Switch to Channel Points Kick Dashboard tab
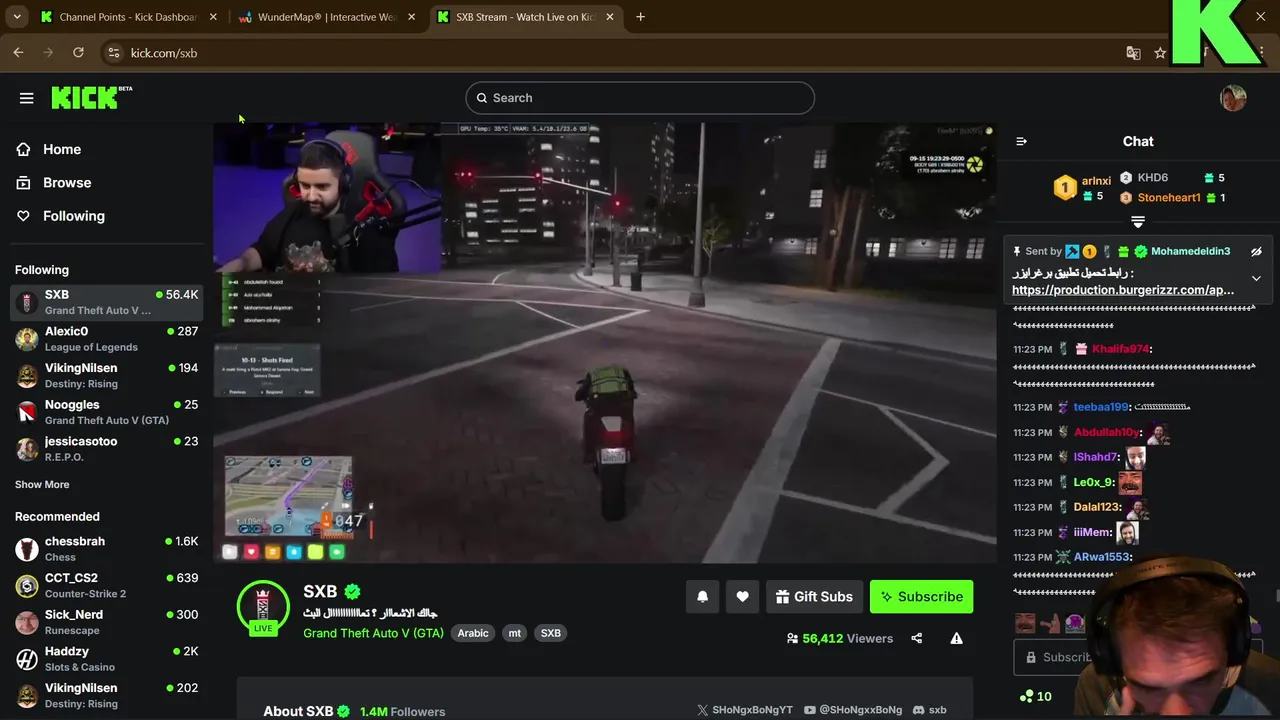Screen dimensions: 1280x720 (x=128, y=17)
